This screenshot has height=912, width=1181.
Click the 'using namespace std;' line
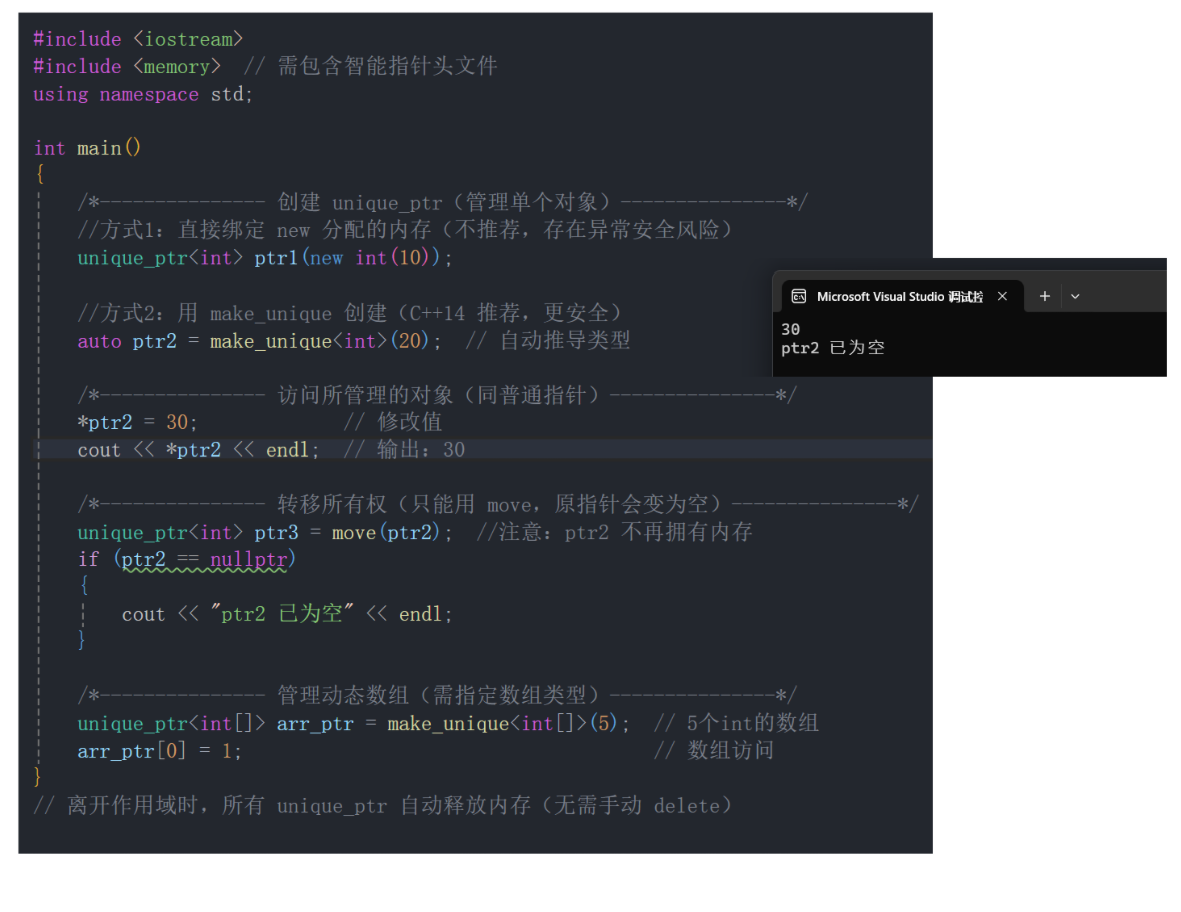(142, 94)
